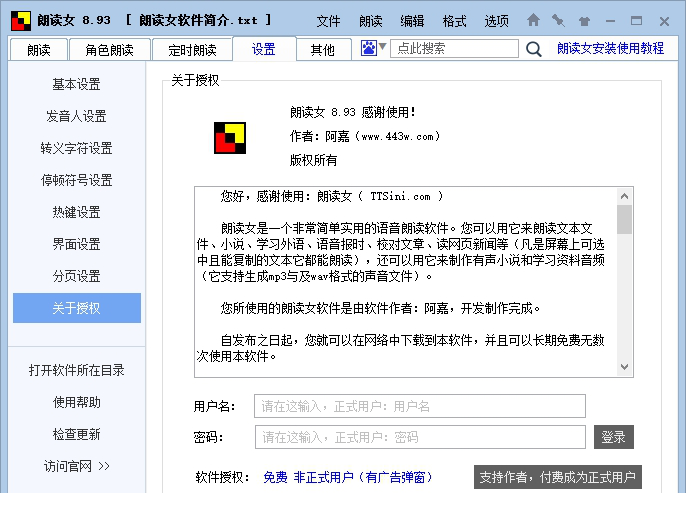Click 检查更新

[x=77, y=434]
